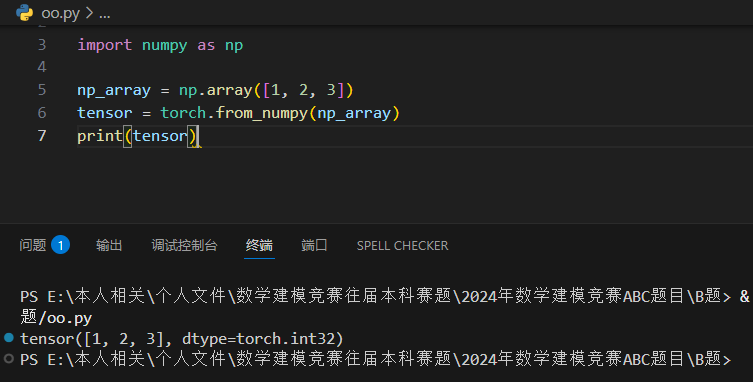
Task: Open the 输出 output tab
Action: [x=109, y=245]
